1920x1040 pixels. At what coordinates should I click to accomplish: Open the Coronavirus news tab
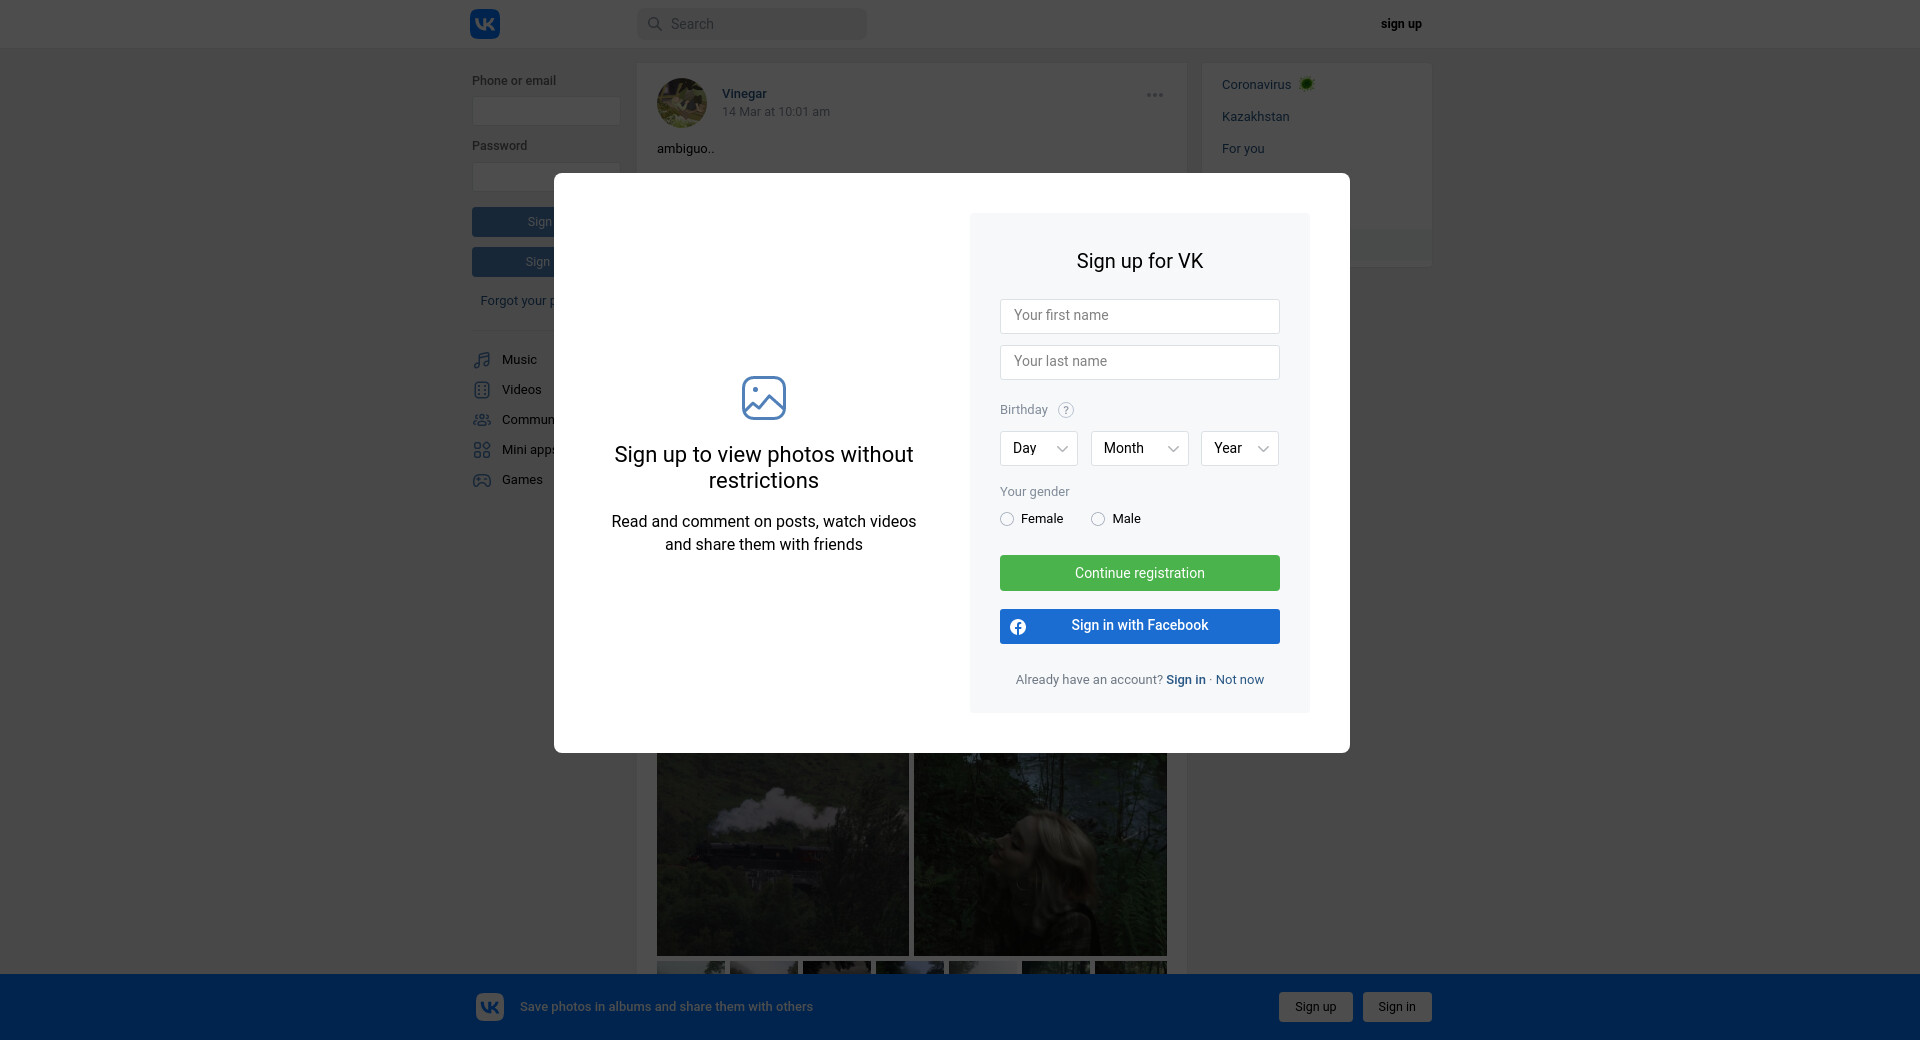[1256, 85]
